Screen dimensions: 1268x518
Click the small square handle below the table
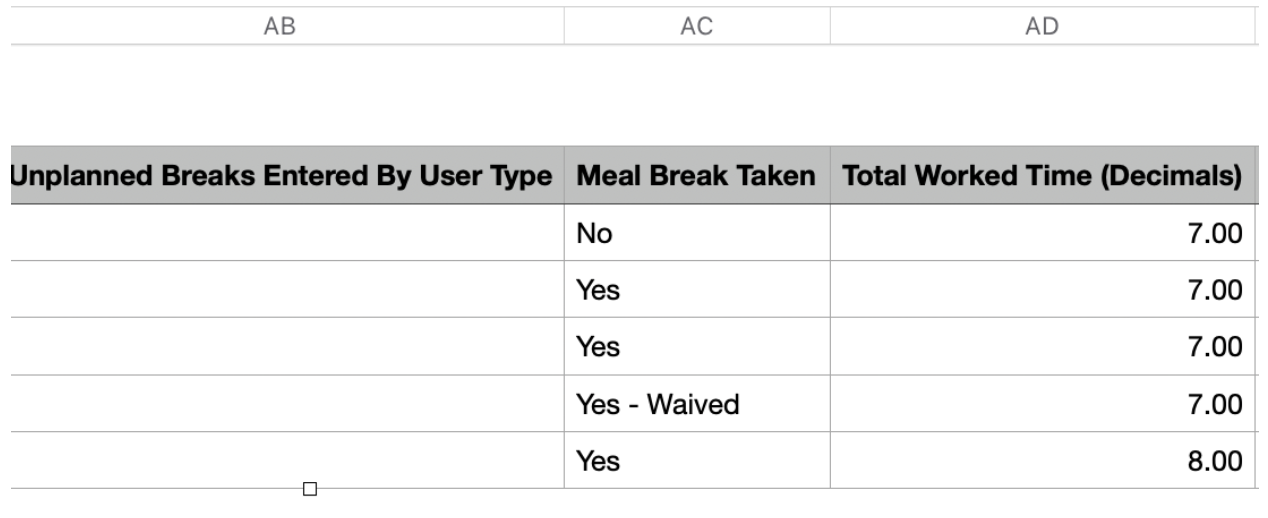[309, 489]
